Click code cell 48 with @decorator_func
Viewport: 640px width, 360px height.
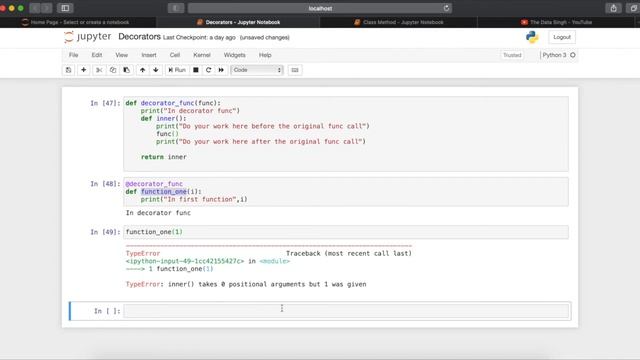(346, 192)
